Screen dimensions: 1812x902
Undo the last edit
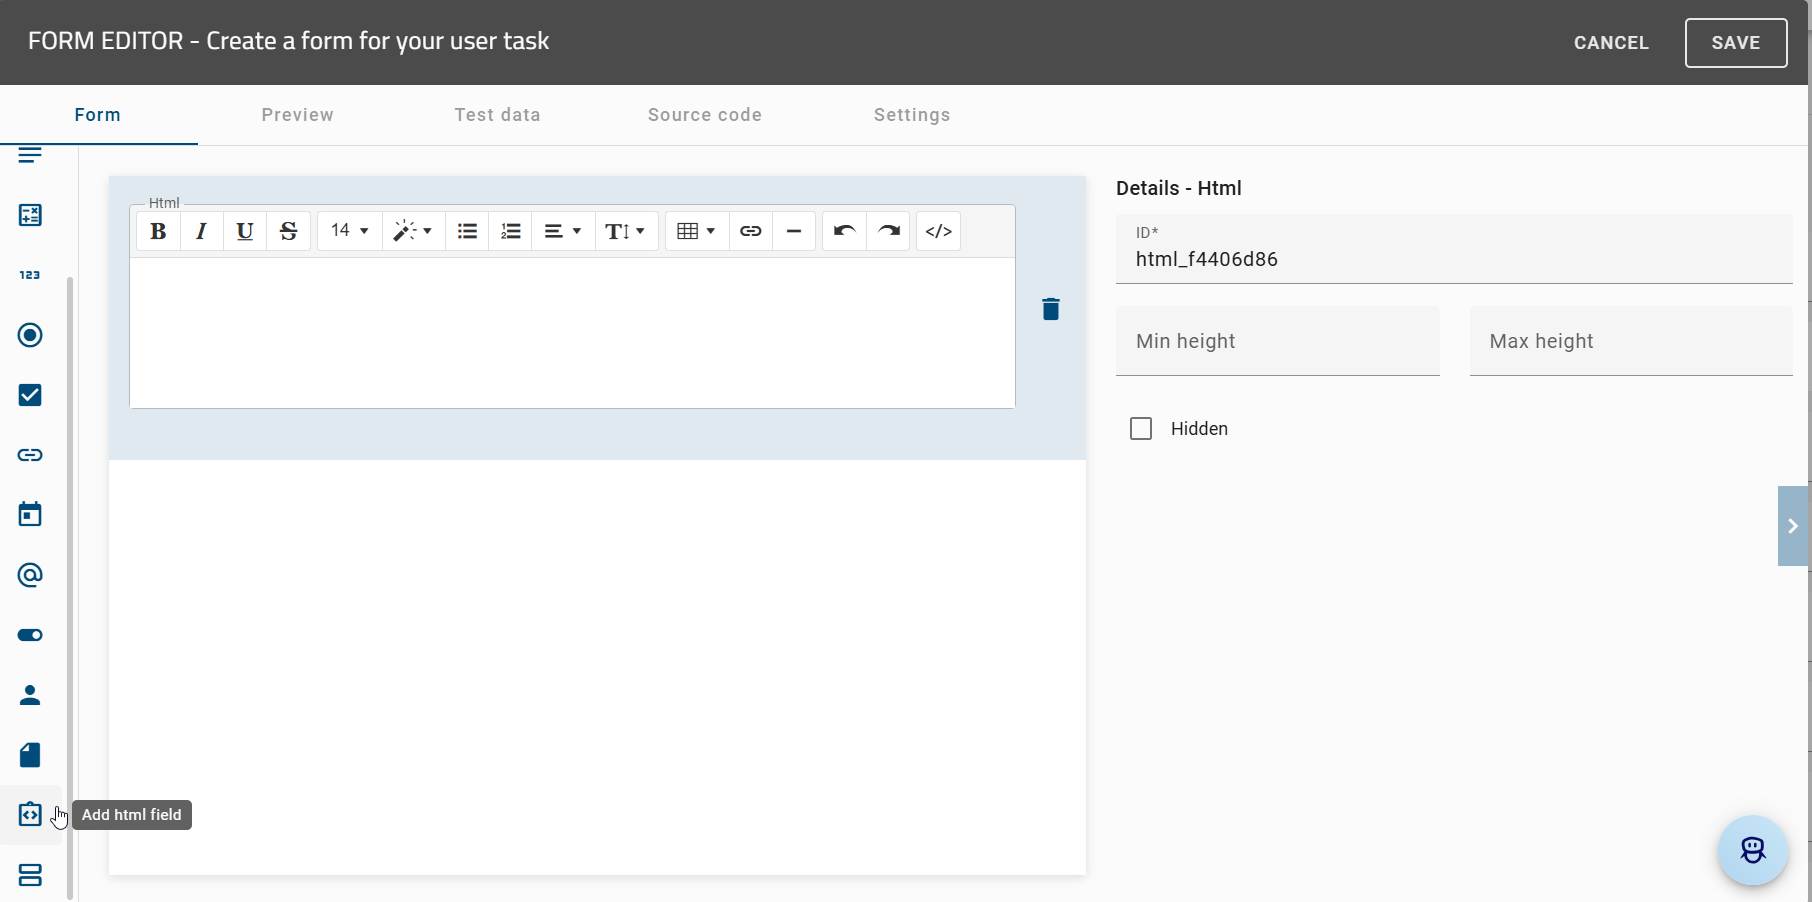tap(844, 231)
